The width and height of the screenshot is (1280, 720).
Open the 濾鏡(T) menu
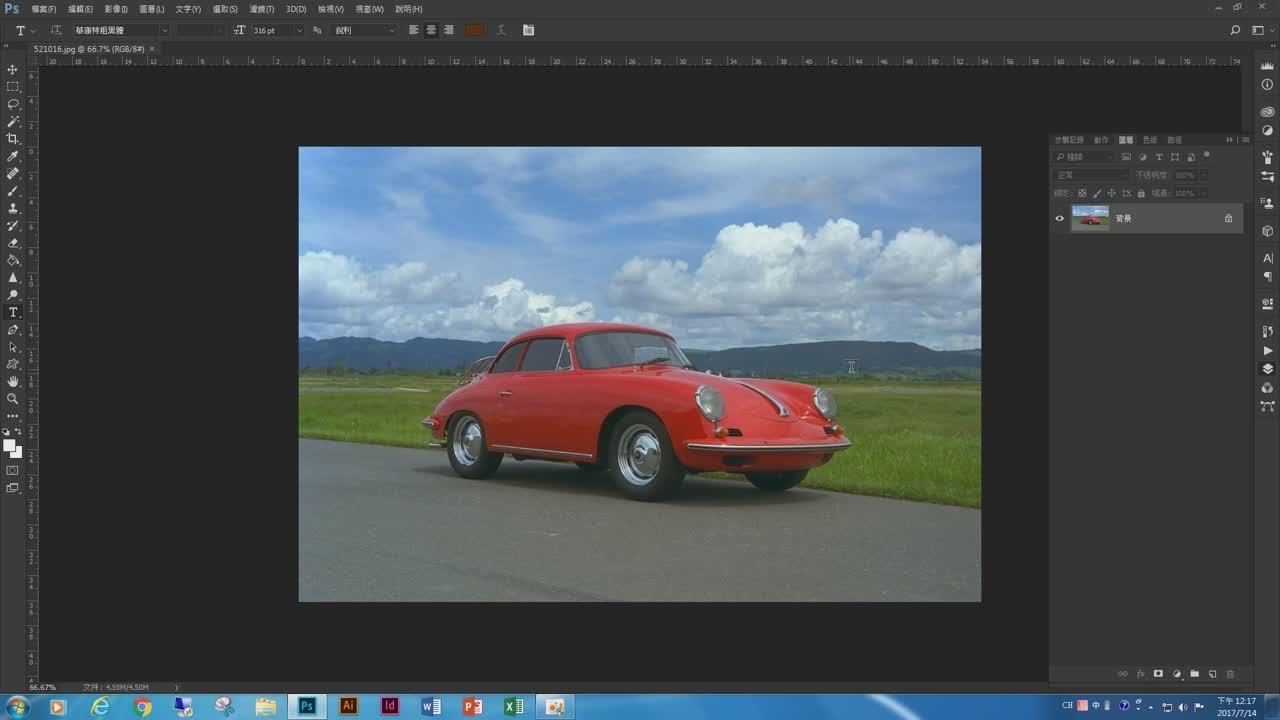[262, 9]
